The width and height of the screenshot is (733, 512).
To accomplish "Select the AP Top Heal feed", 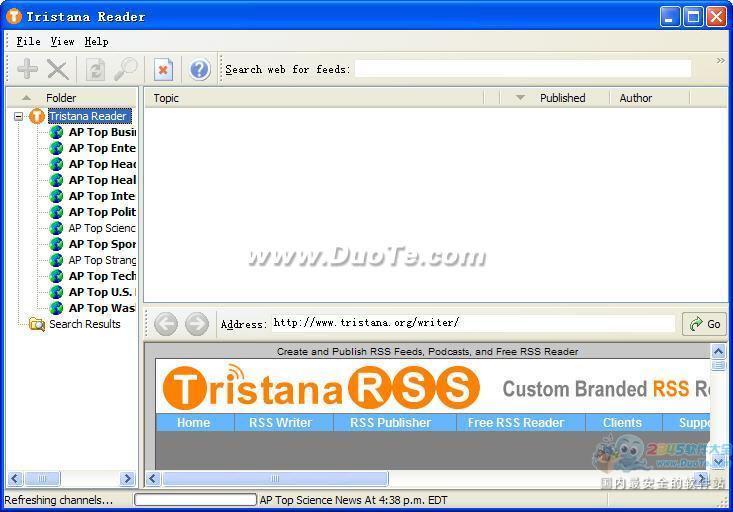I will [102, 180].
